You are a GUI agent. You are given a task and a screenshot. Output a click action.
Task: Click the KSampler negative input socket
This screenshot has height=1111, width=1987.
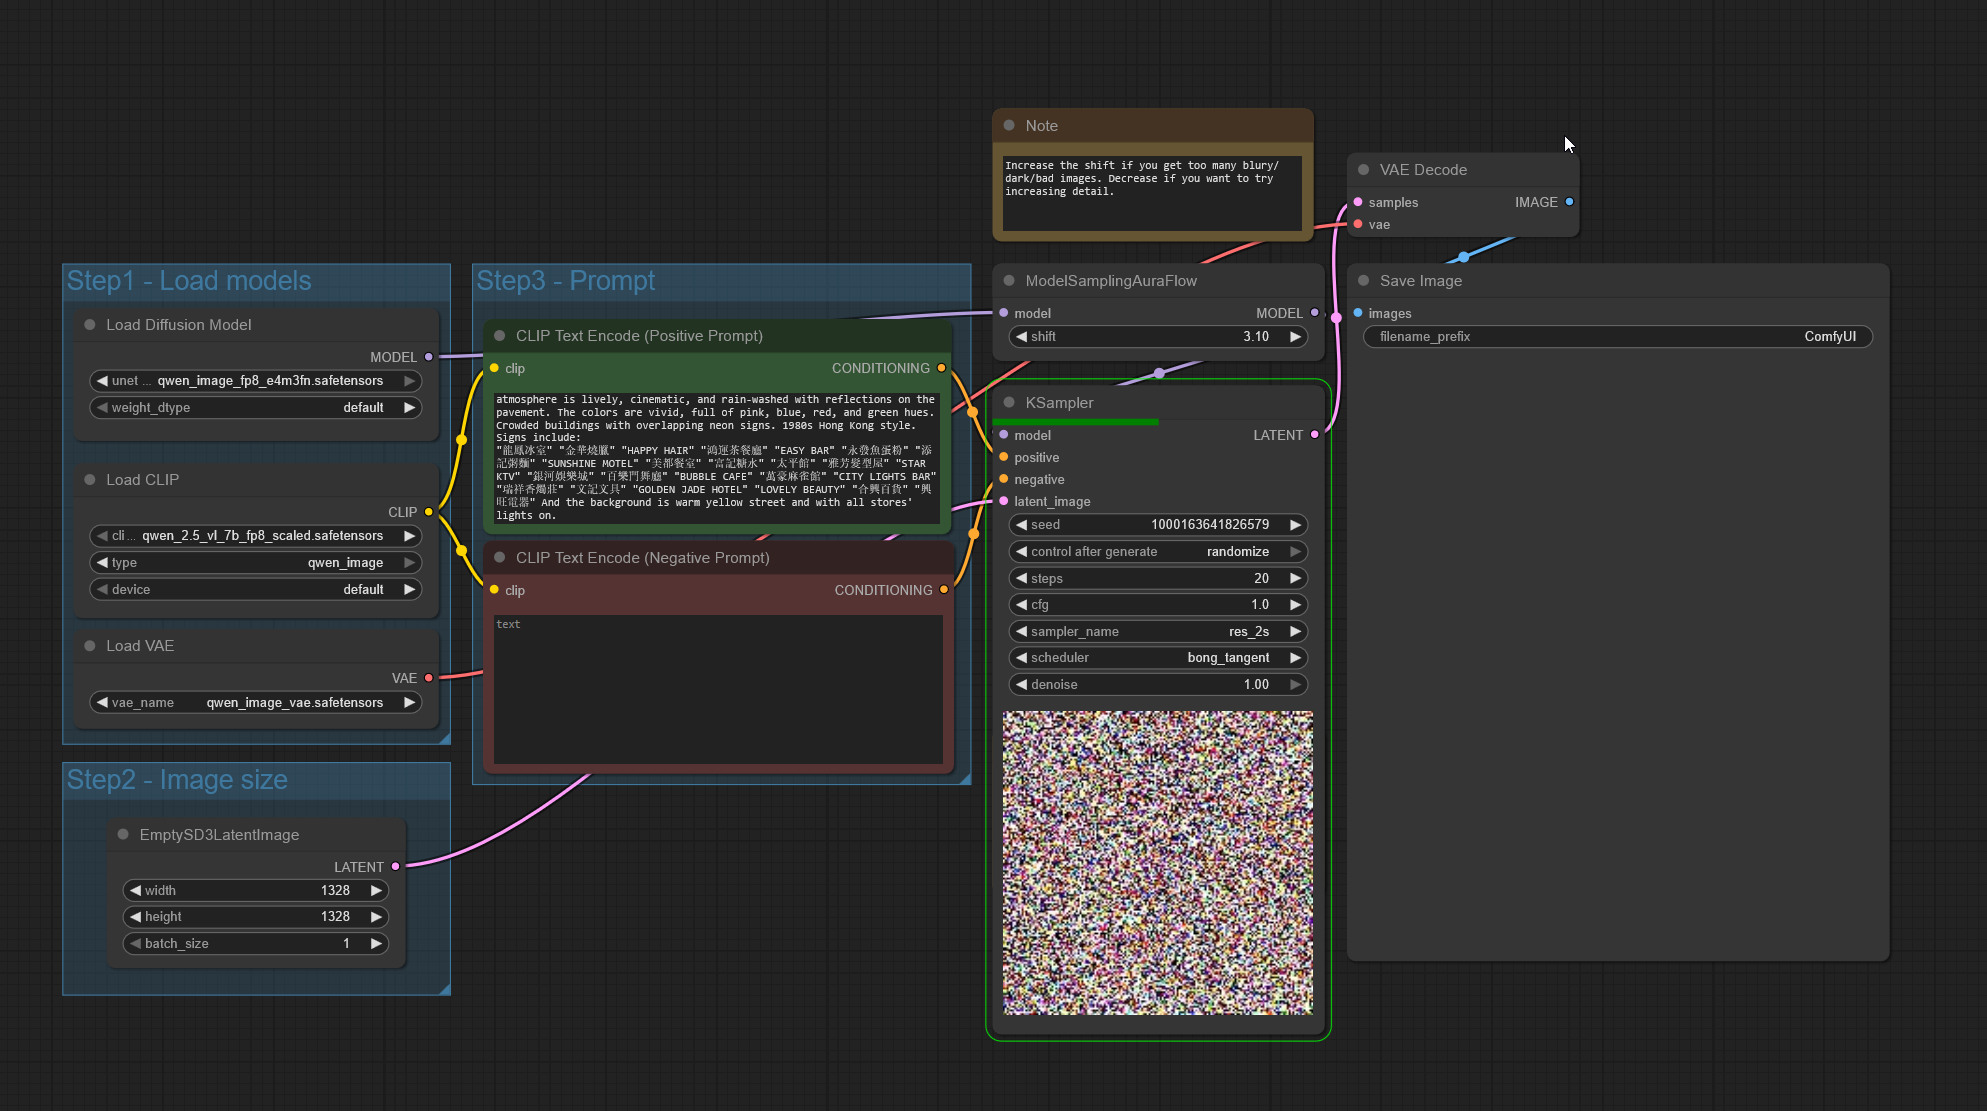pos(1004,479)
